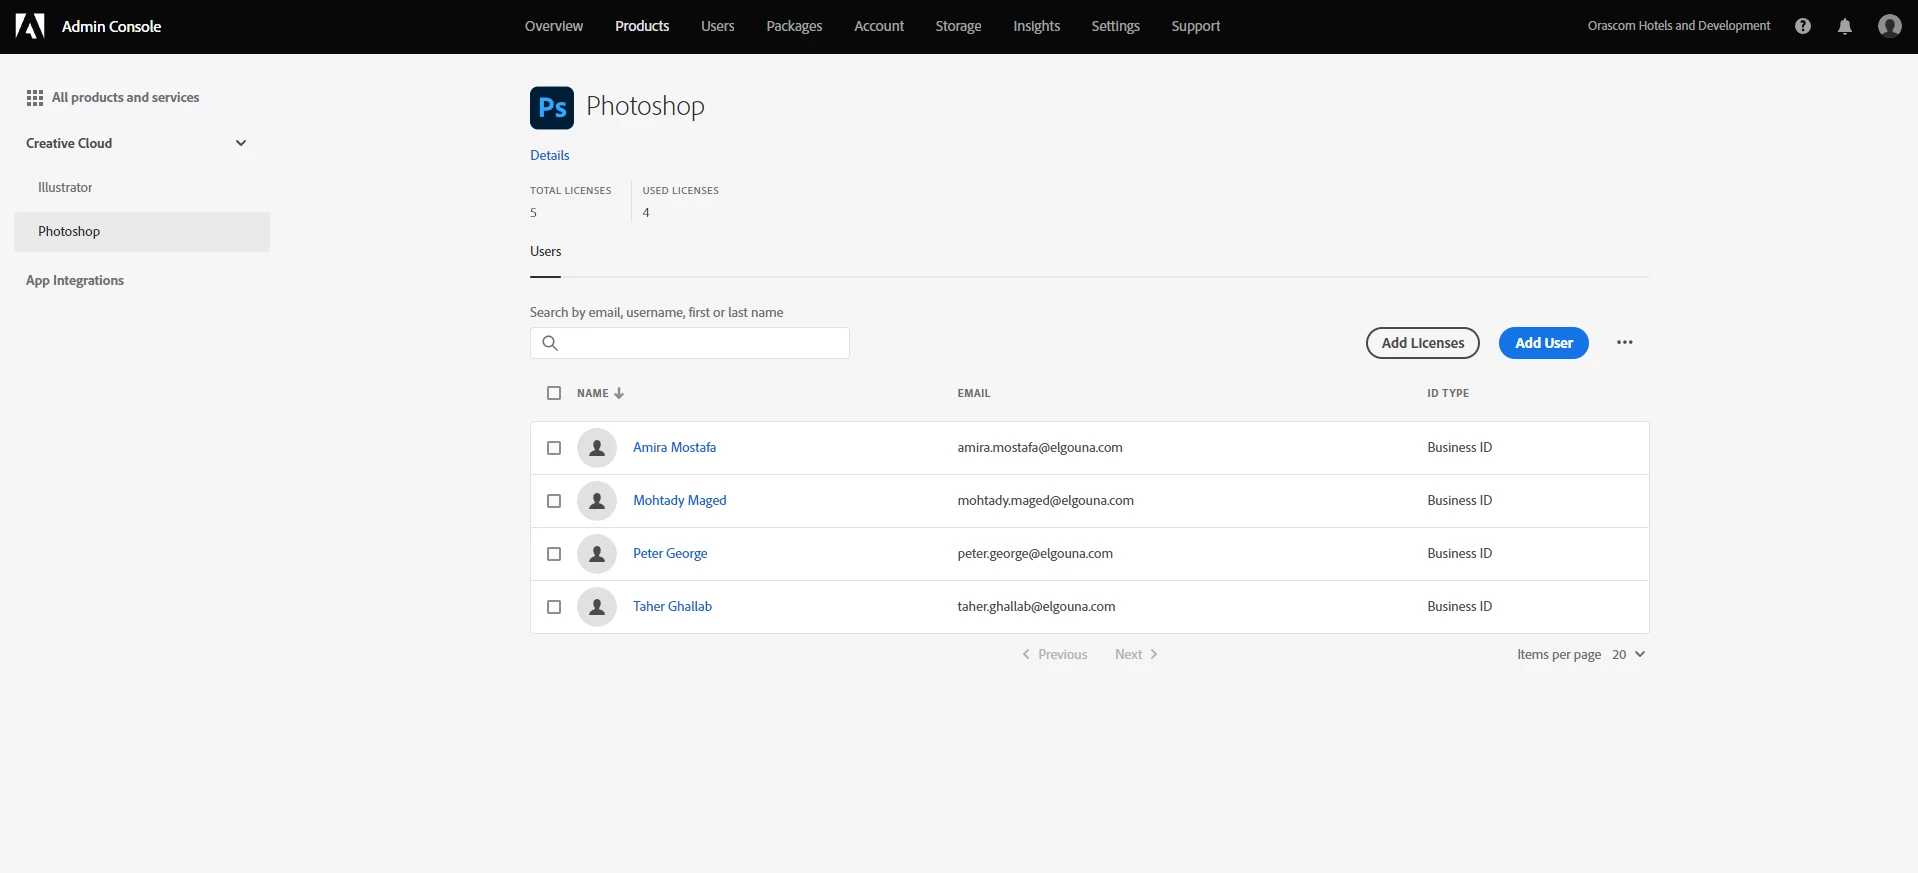
Task: Click Peter George's avatar icon
Action: point(597,554)
